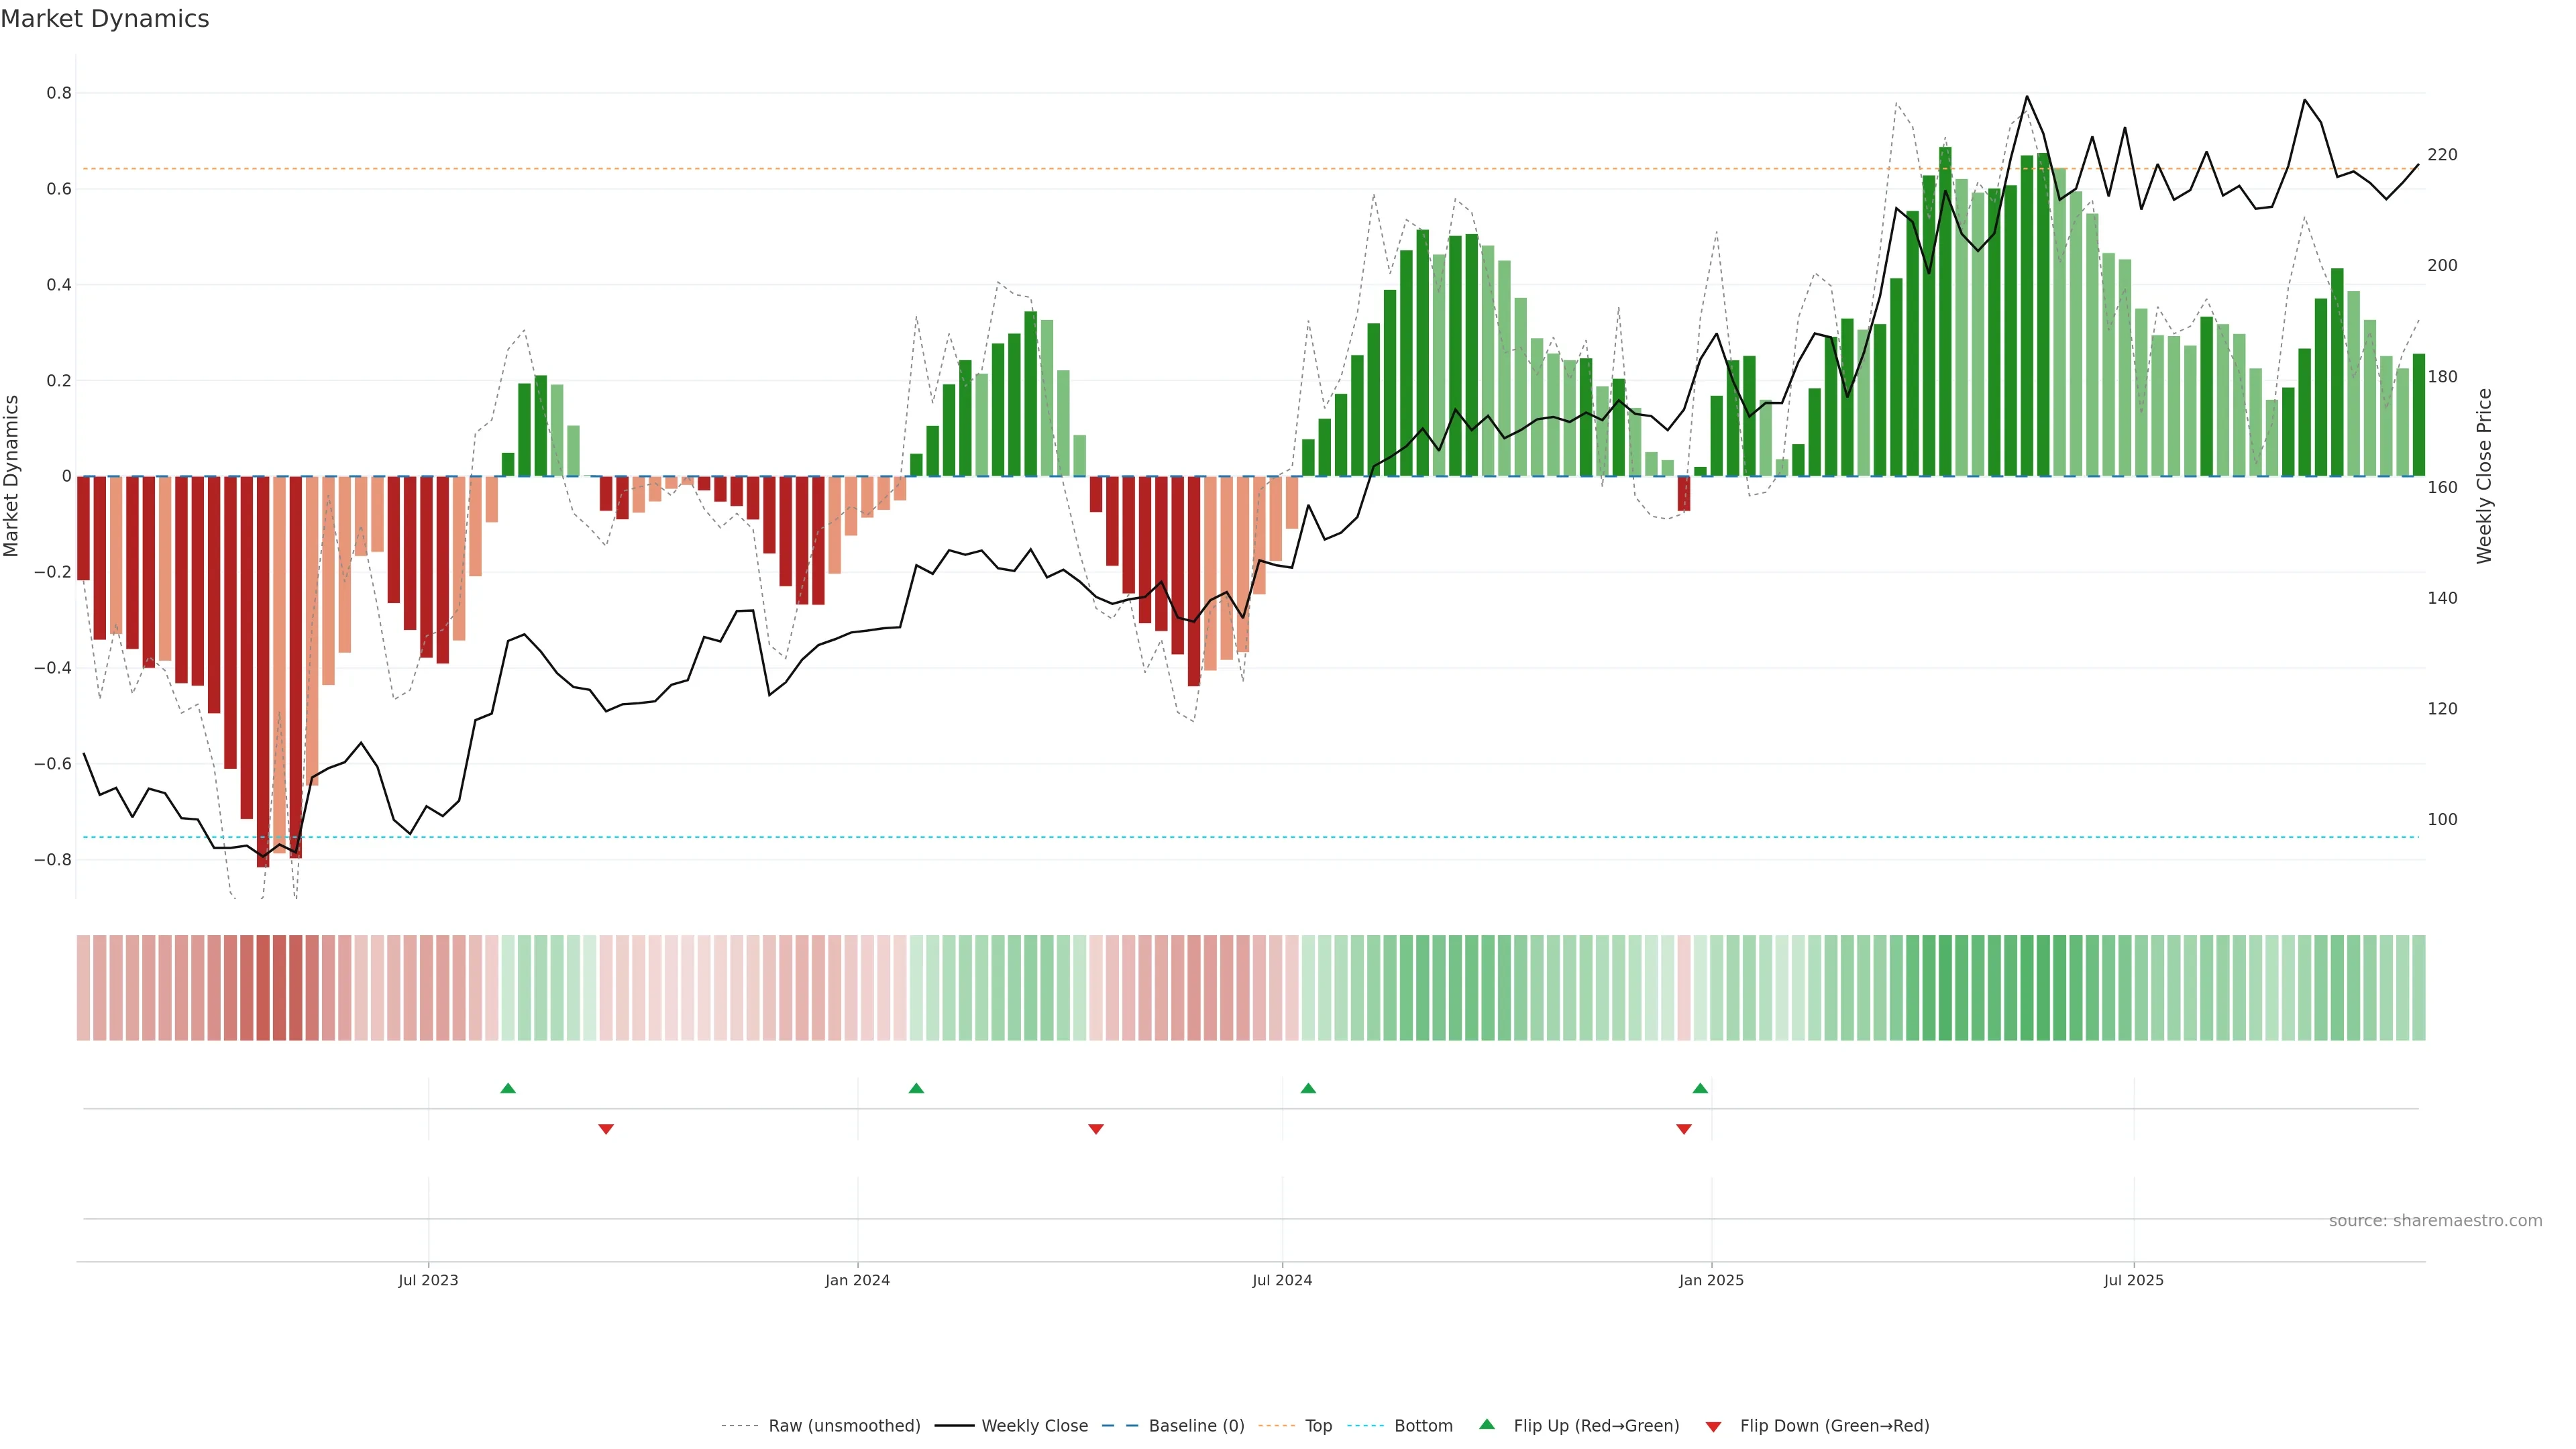Click the red flip-down triangle in spring 2024
This screenshot has height=1449, width=2576.
tap(1096, 1129)
